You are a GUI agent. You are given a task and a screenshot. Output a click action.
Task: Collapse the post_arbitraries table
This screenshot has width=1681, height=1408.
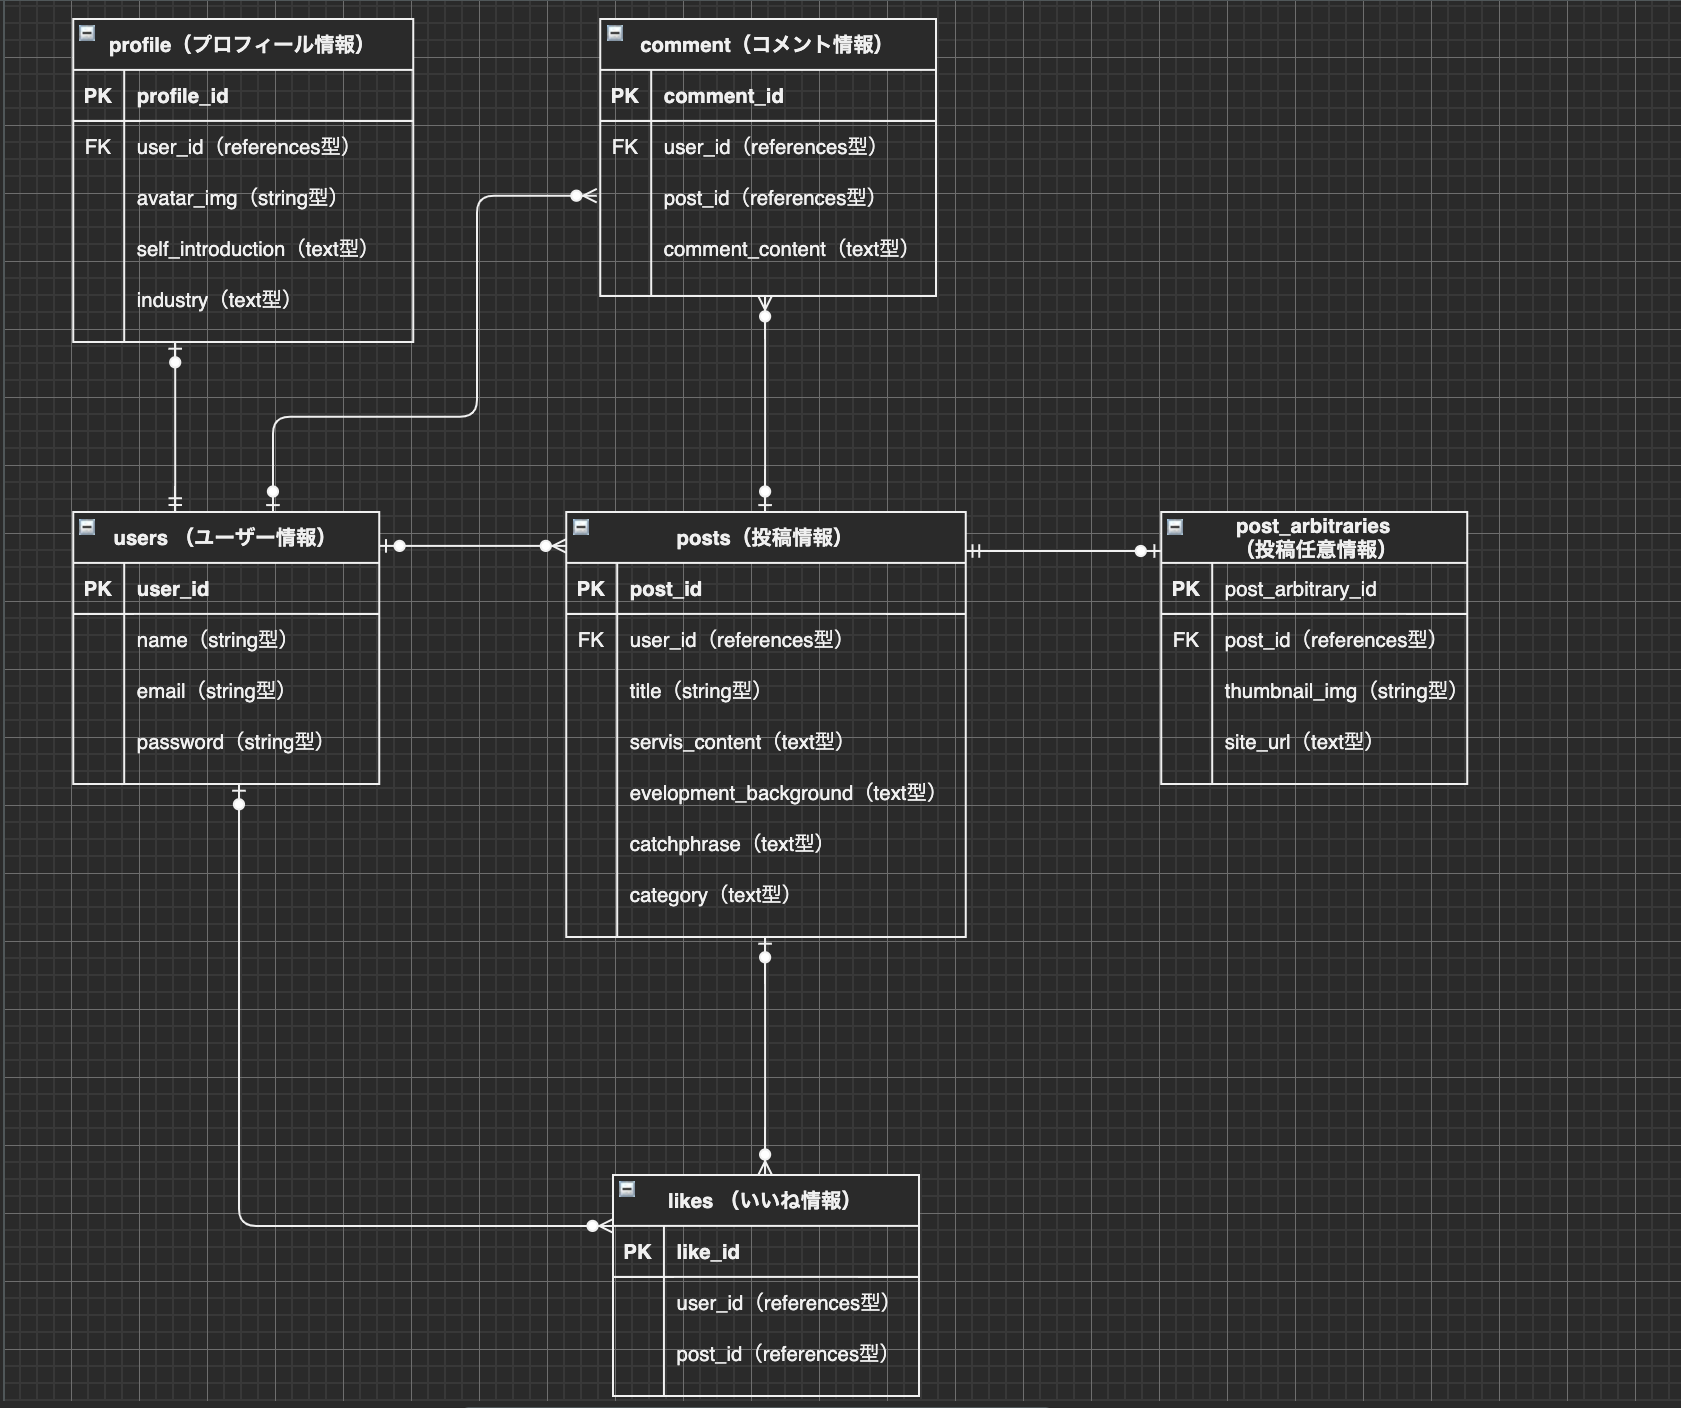click(1175, 526)
